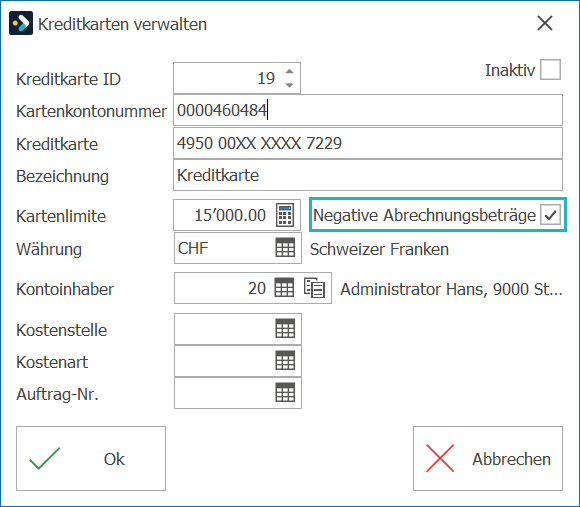Focus the Kreditkarte ID number field
The image size is (580, 507).
coord(237,78)
